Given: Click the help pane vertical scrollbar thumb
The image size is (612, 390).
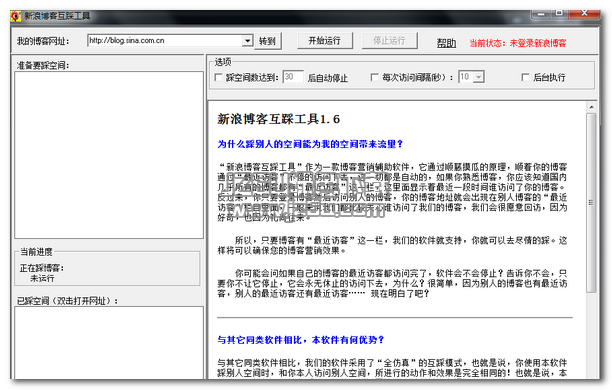Looking at the screenshot, I should click(x=591, y=203).
